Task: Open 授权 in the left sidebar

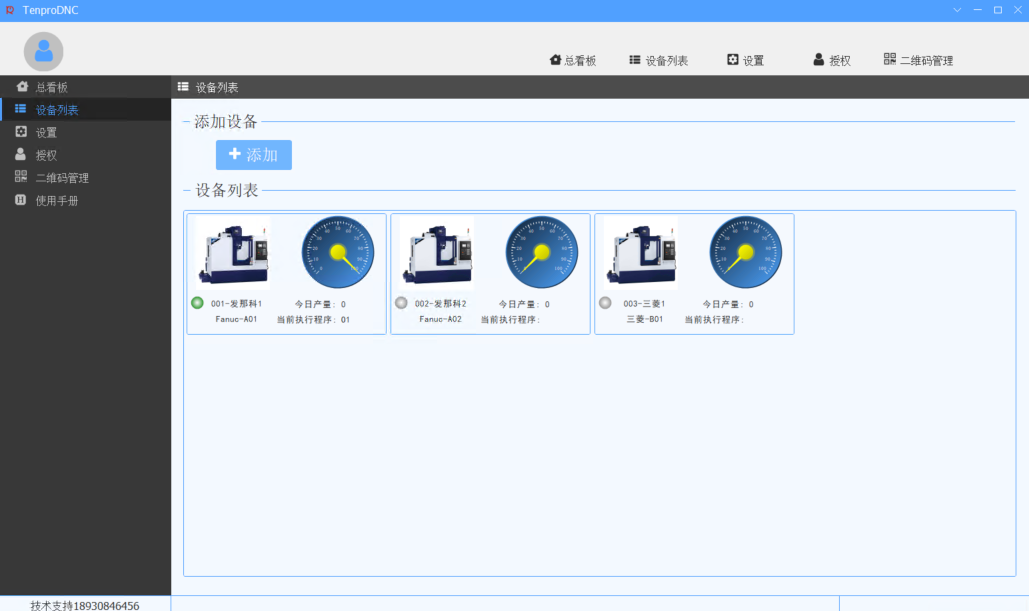Action: pyautogui.click(x=46, y=155)
